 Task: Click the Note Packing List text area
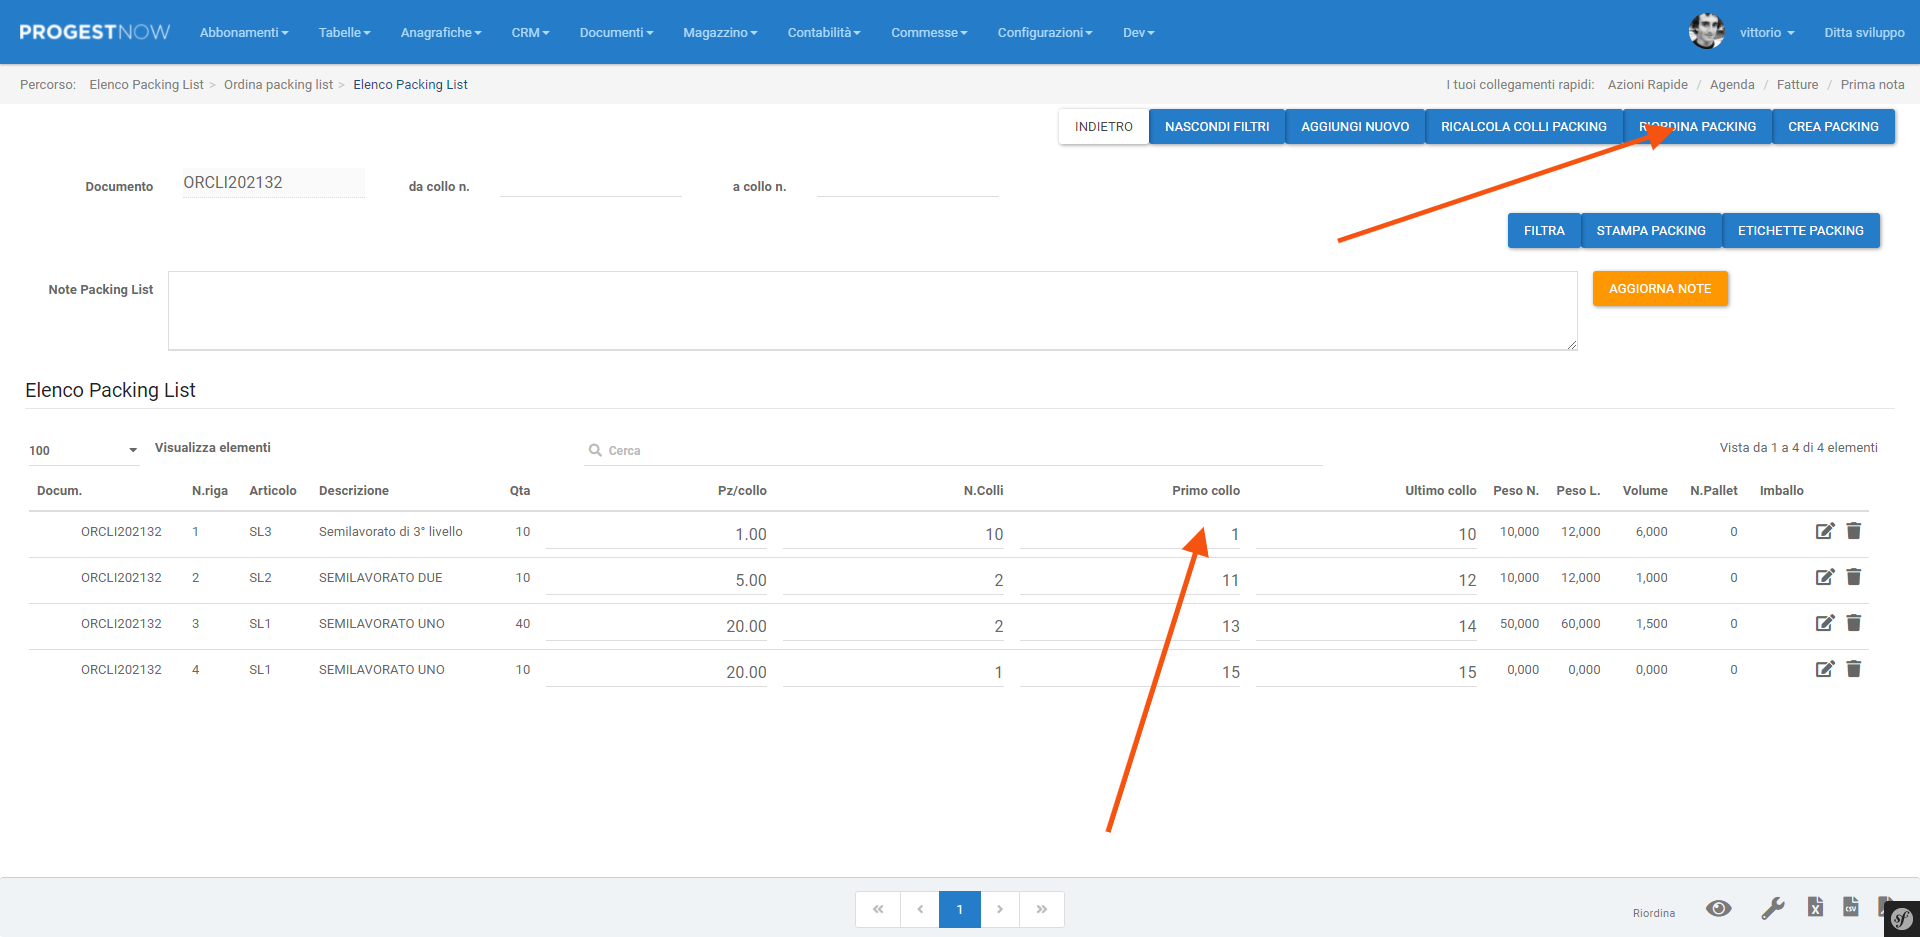tap(872, 311)
